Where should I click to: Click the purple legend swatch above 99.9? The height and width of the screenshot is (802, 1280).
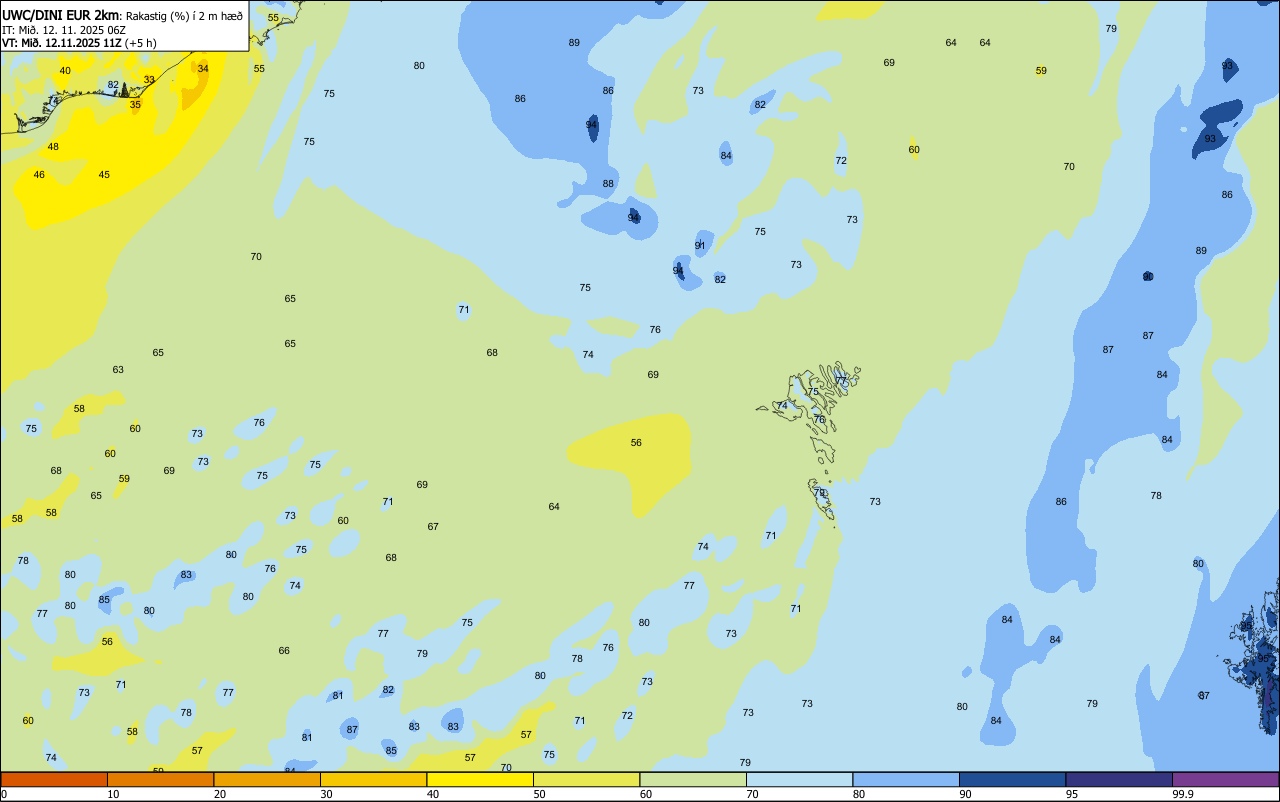[1225, 779]
